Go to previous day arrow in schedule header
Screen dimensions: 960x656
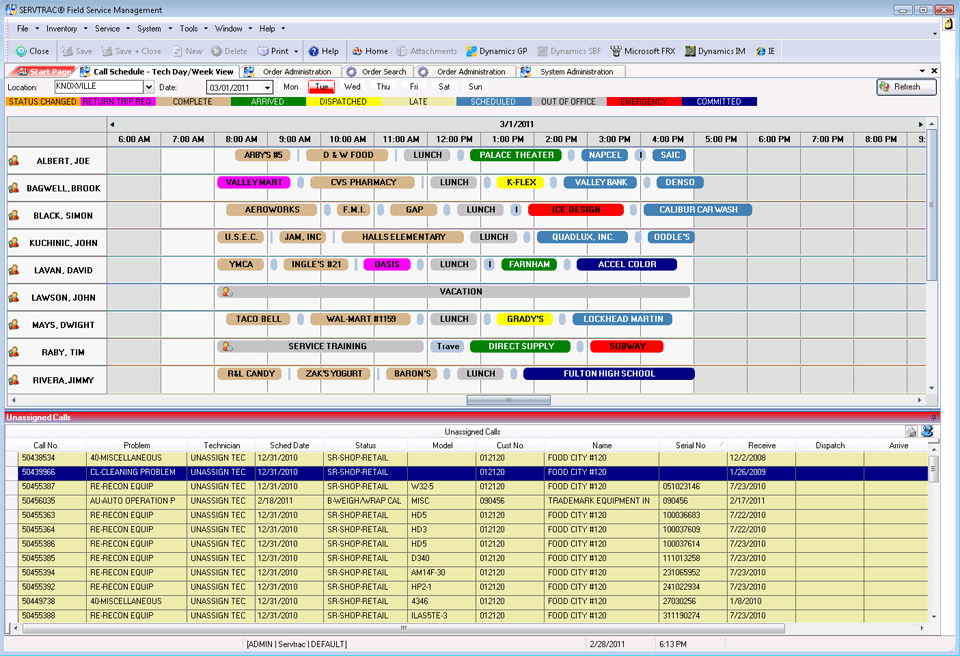click(112, 124)
